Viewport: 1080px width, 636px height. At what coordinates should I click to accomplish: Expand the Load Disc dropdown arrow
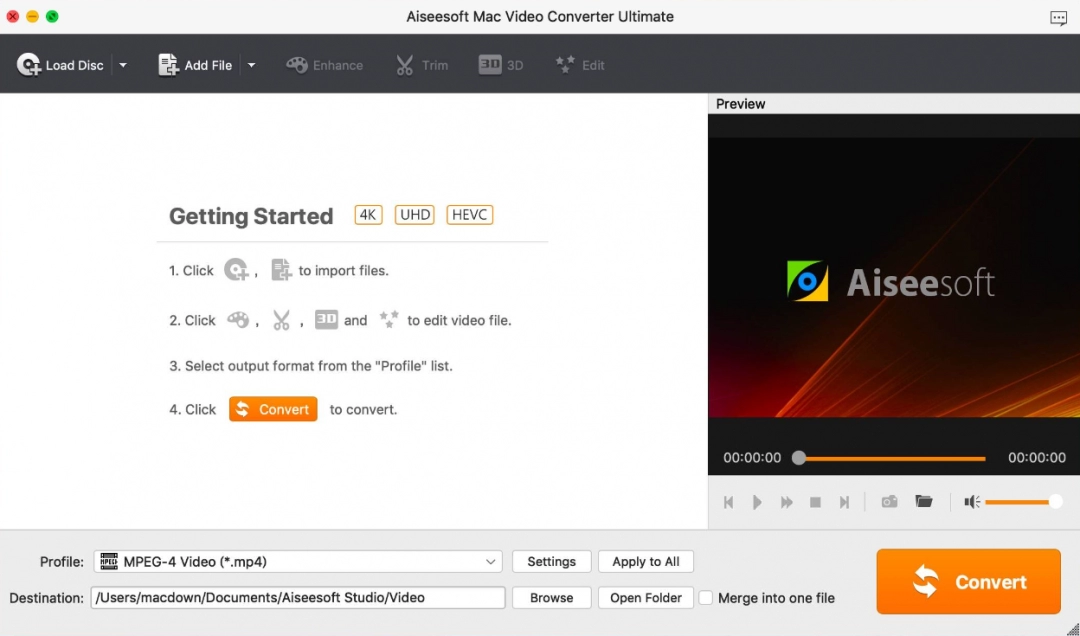coord(123,64)
